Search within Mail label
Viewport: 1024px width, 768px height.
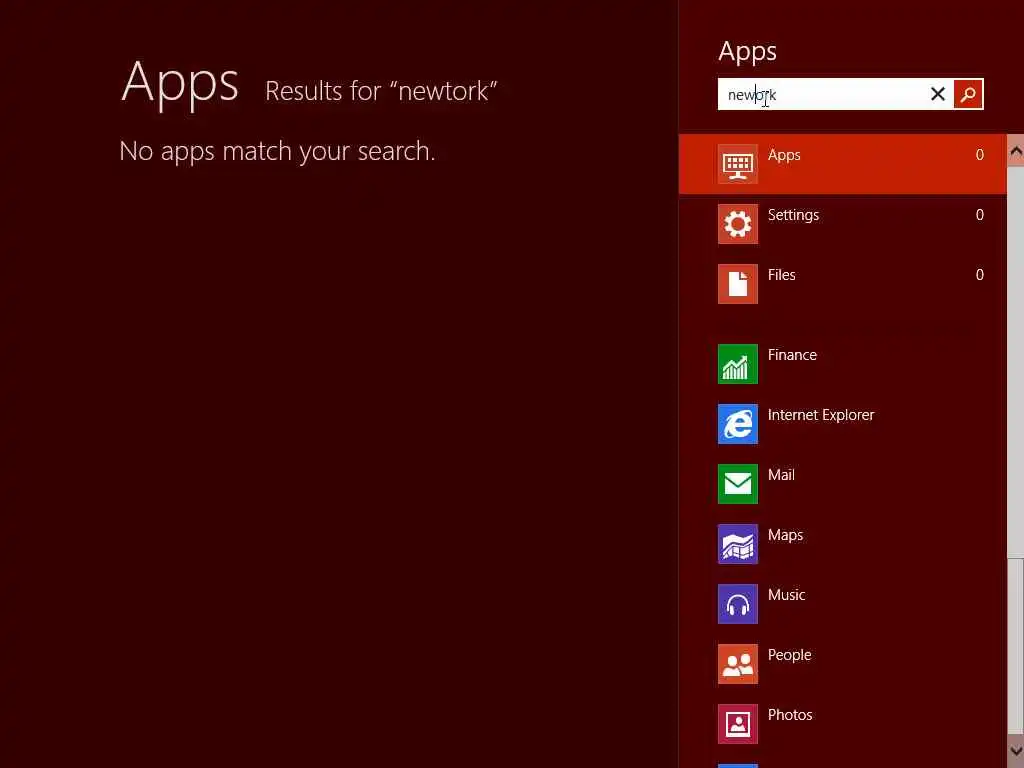click(x=781, y=475)
